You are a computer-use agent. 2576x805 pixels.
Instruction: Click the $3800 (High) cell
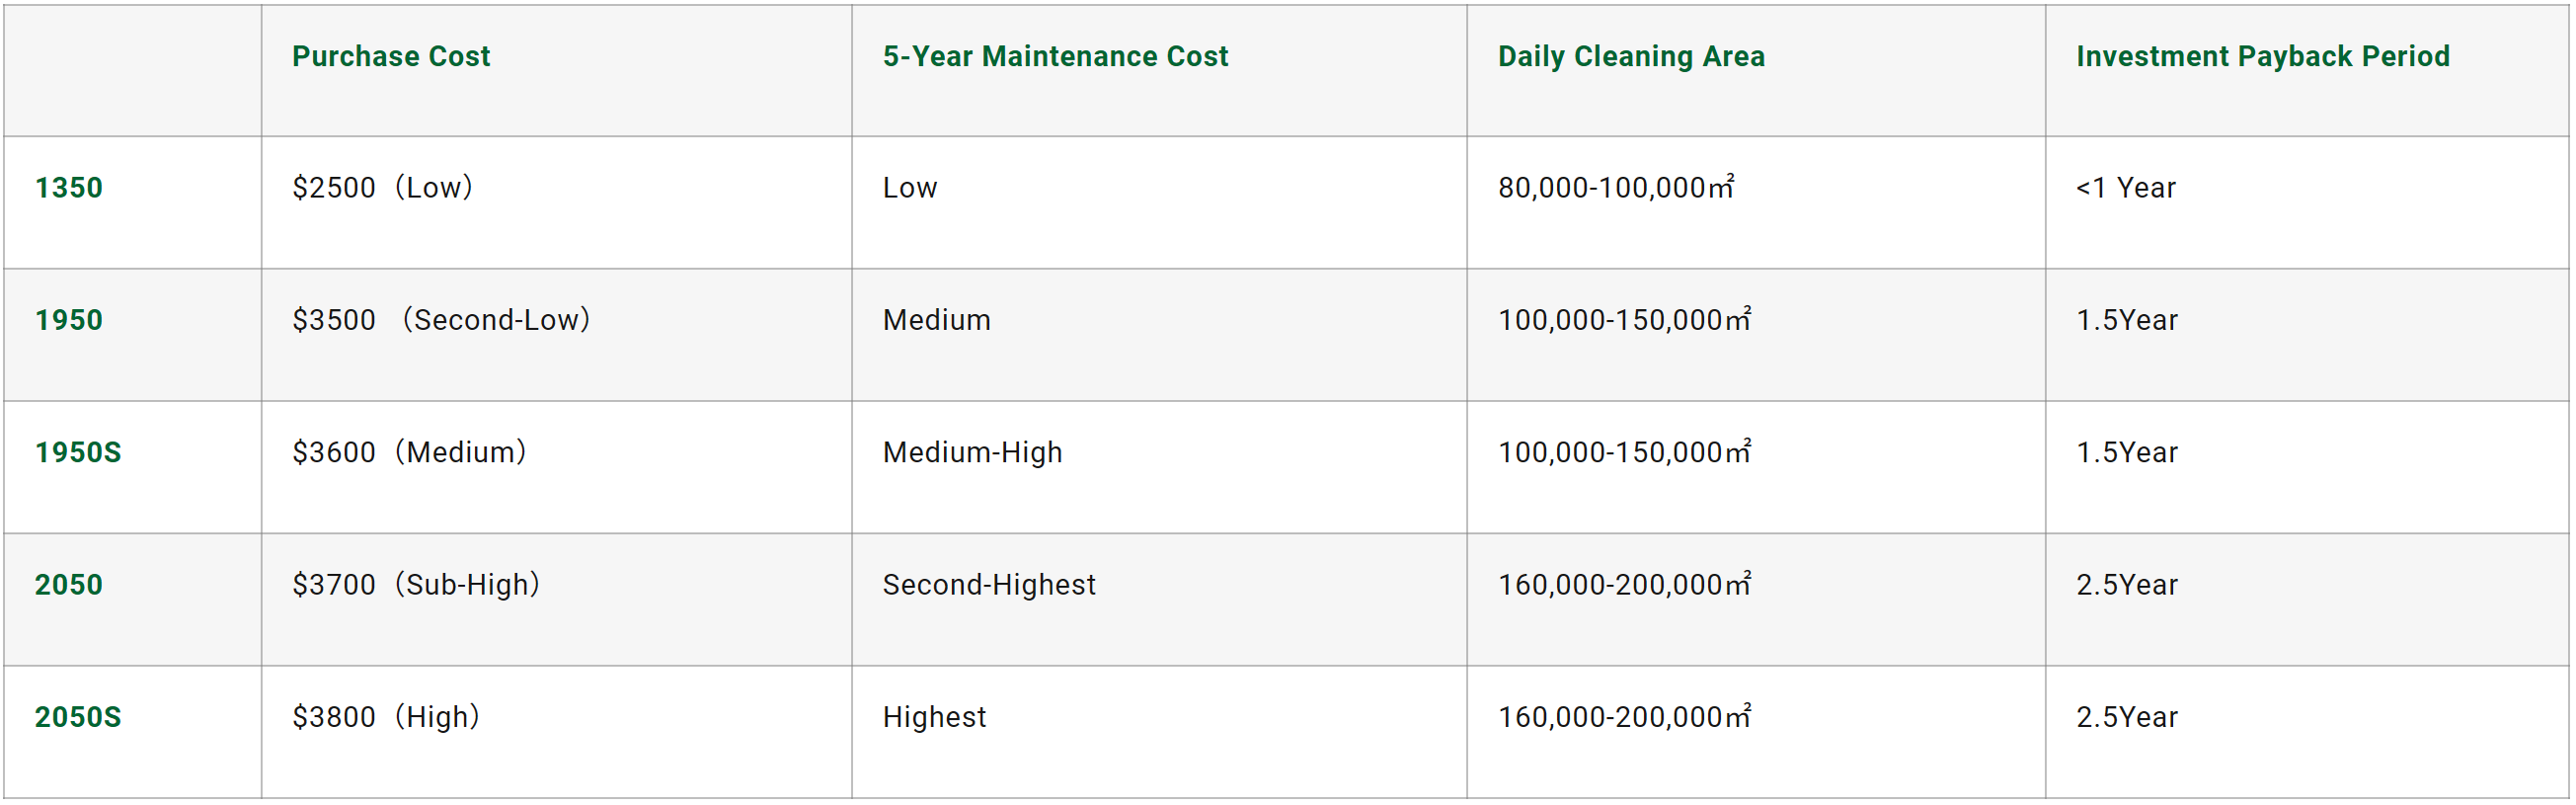coord(386,717)
